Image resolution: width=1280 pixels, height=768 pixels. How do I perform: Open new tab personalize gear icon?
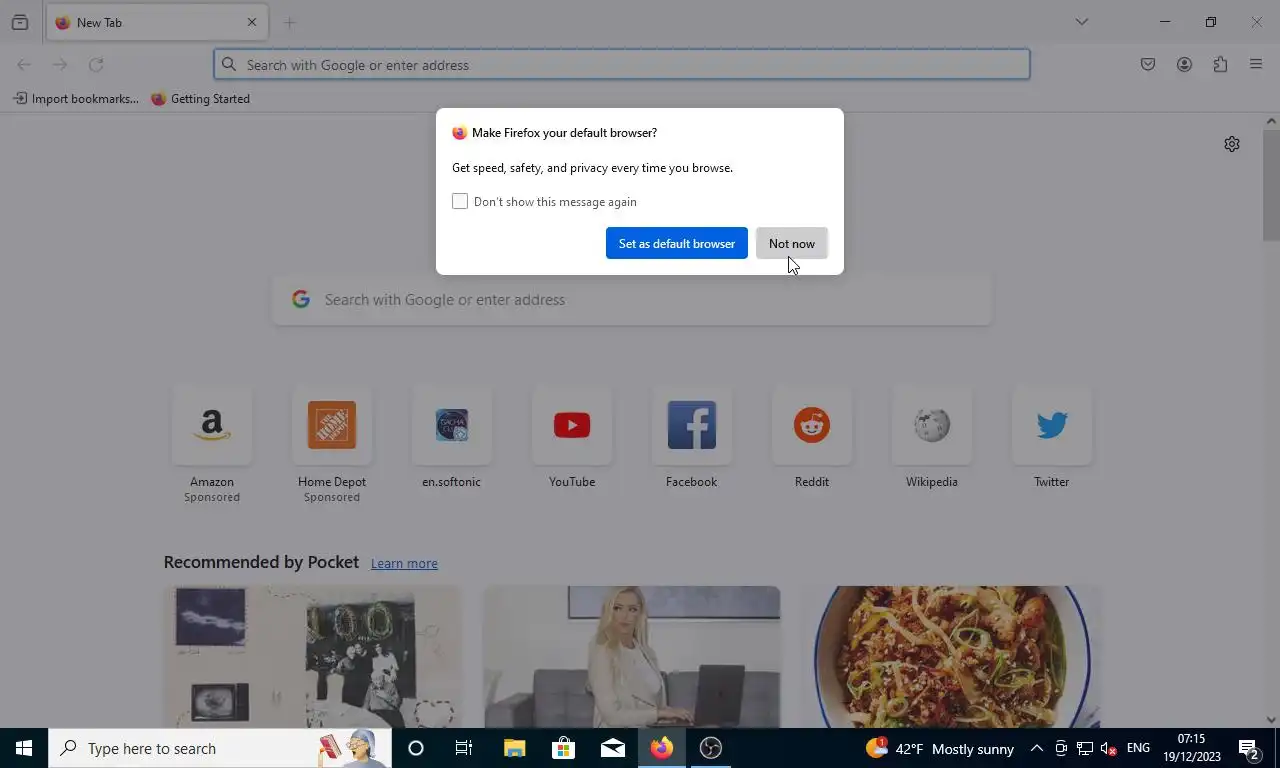1232,144
